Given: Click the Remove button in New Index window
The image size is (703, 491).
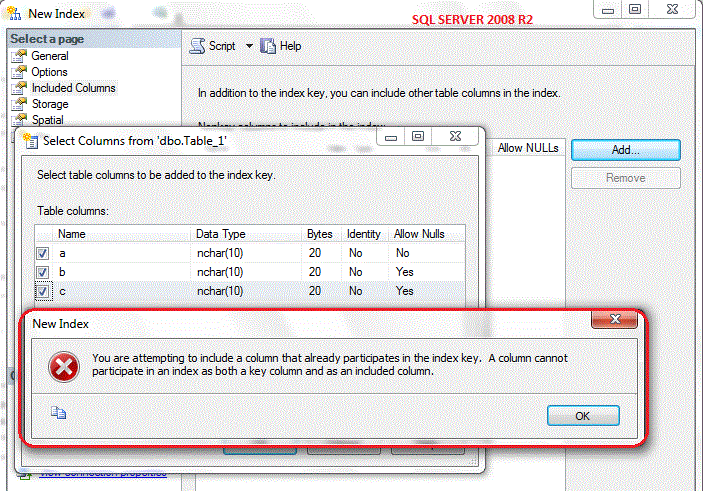Looking at the screenshot, I should click(626, 178).
